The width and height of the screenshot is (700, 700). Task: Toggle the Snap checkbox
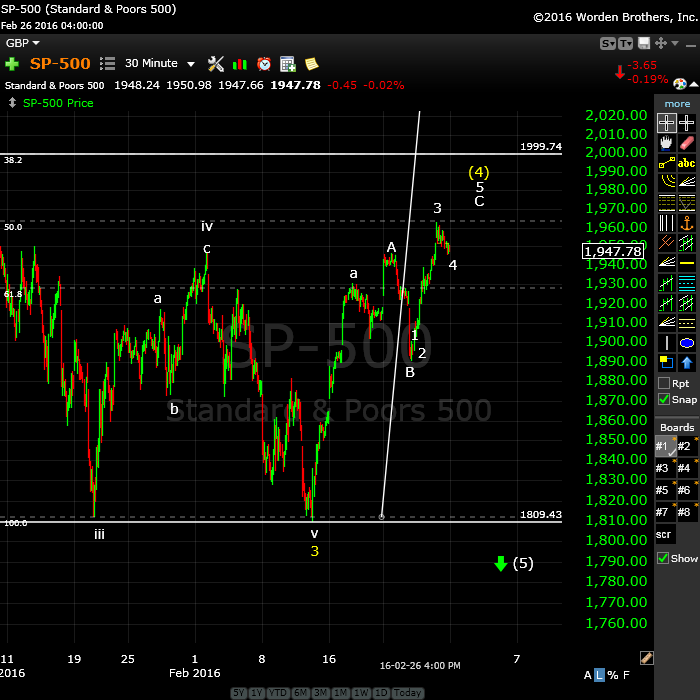coord(664,399)
